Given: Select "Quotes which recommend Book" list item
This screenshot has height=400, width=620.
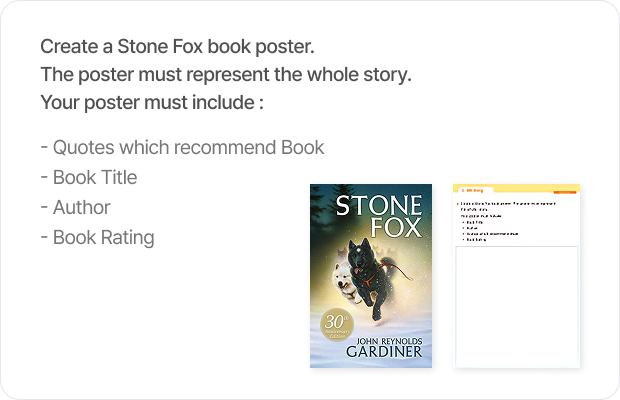Looking at the screenshot, I should [183, 148].
